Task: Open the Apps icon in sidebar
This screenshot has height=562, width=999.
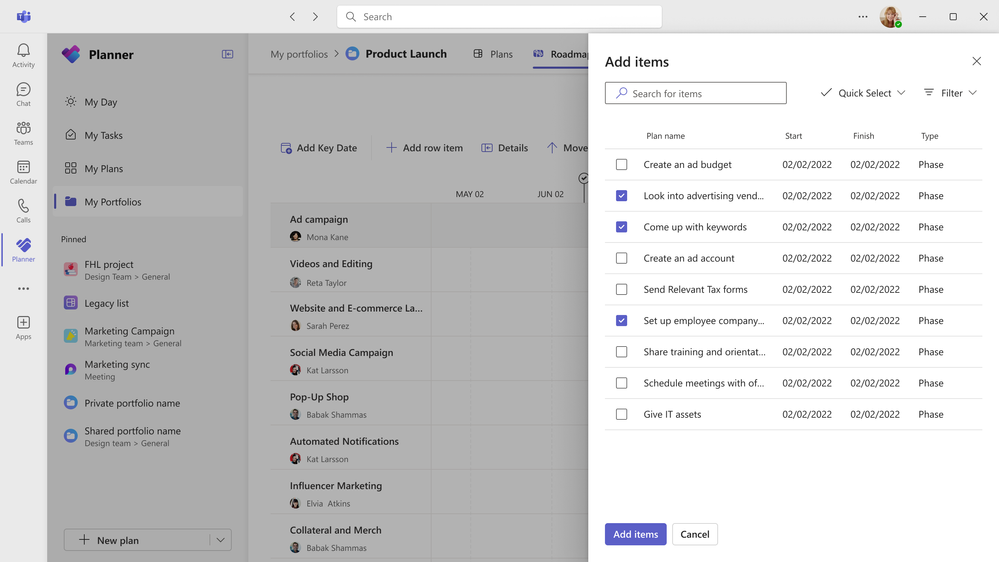Action: coord(23,327)
